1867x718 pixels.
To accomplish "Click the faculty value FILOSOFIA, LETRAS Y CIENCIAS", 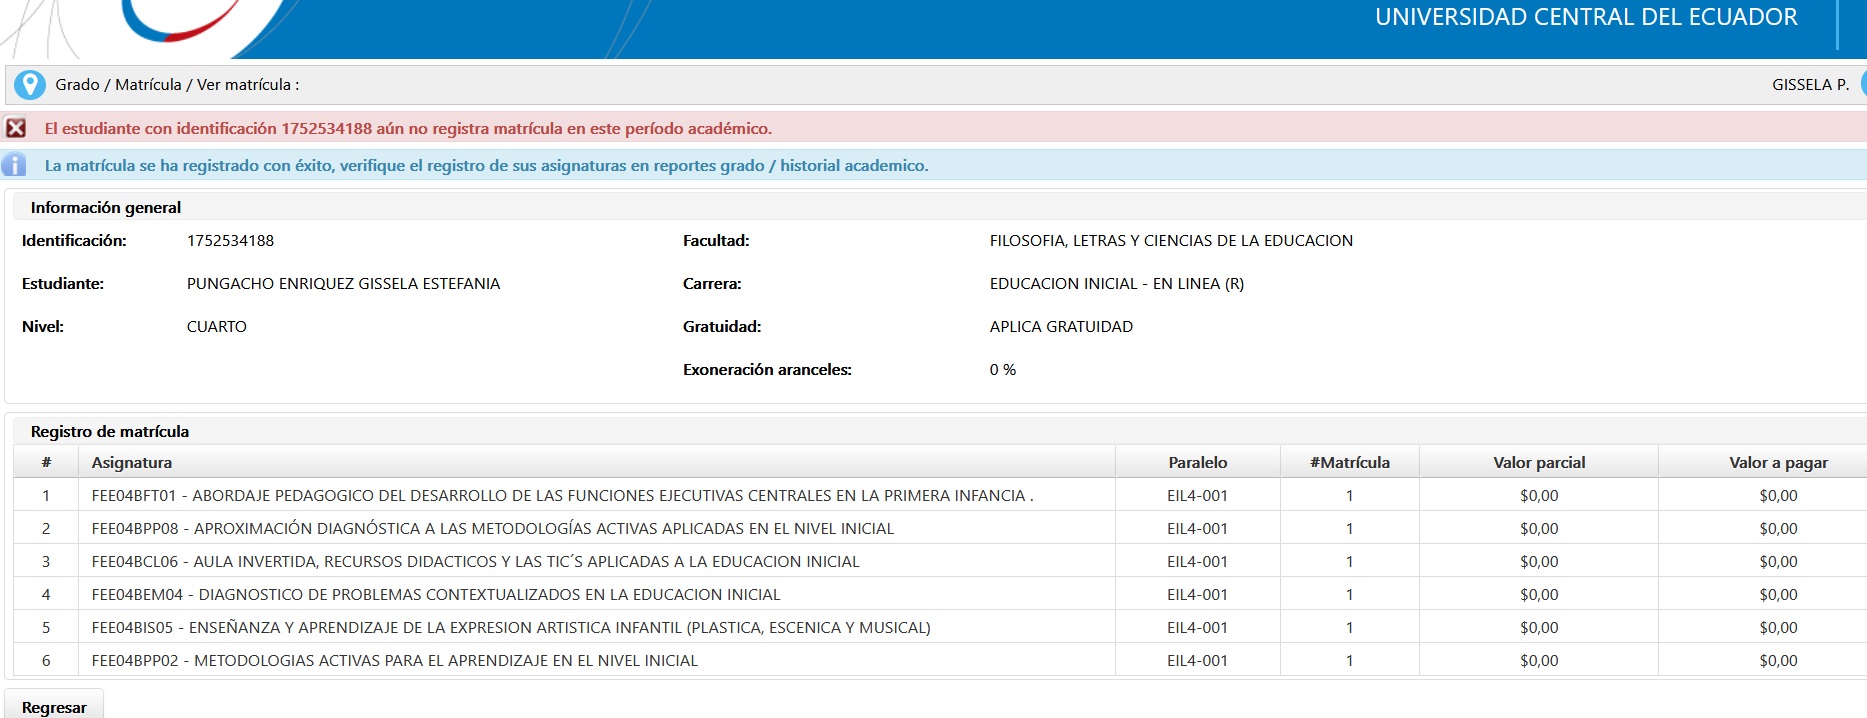I will pos(1171,240).
